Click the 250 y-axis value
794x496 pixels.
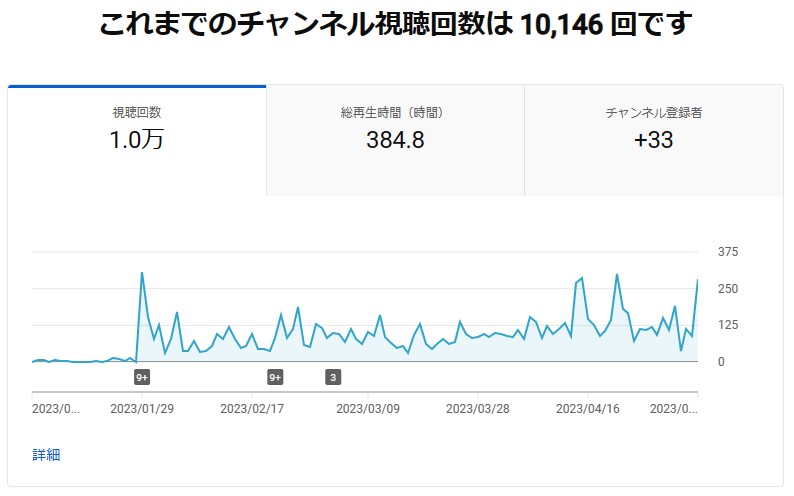[x=728, y=288]
